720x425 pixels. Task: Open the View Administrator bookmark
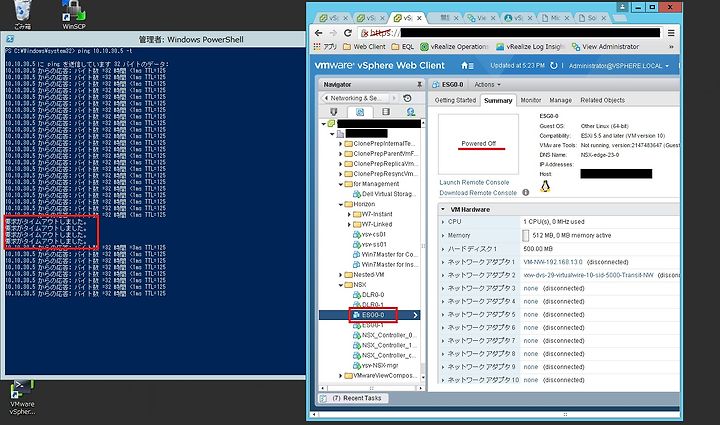pyautogui.click(x=605, y=47)
